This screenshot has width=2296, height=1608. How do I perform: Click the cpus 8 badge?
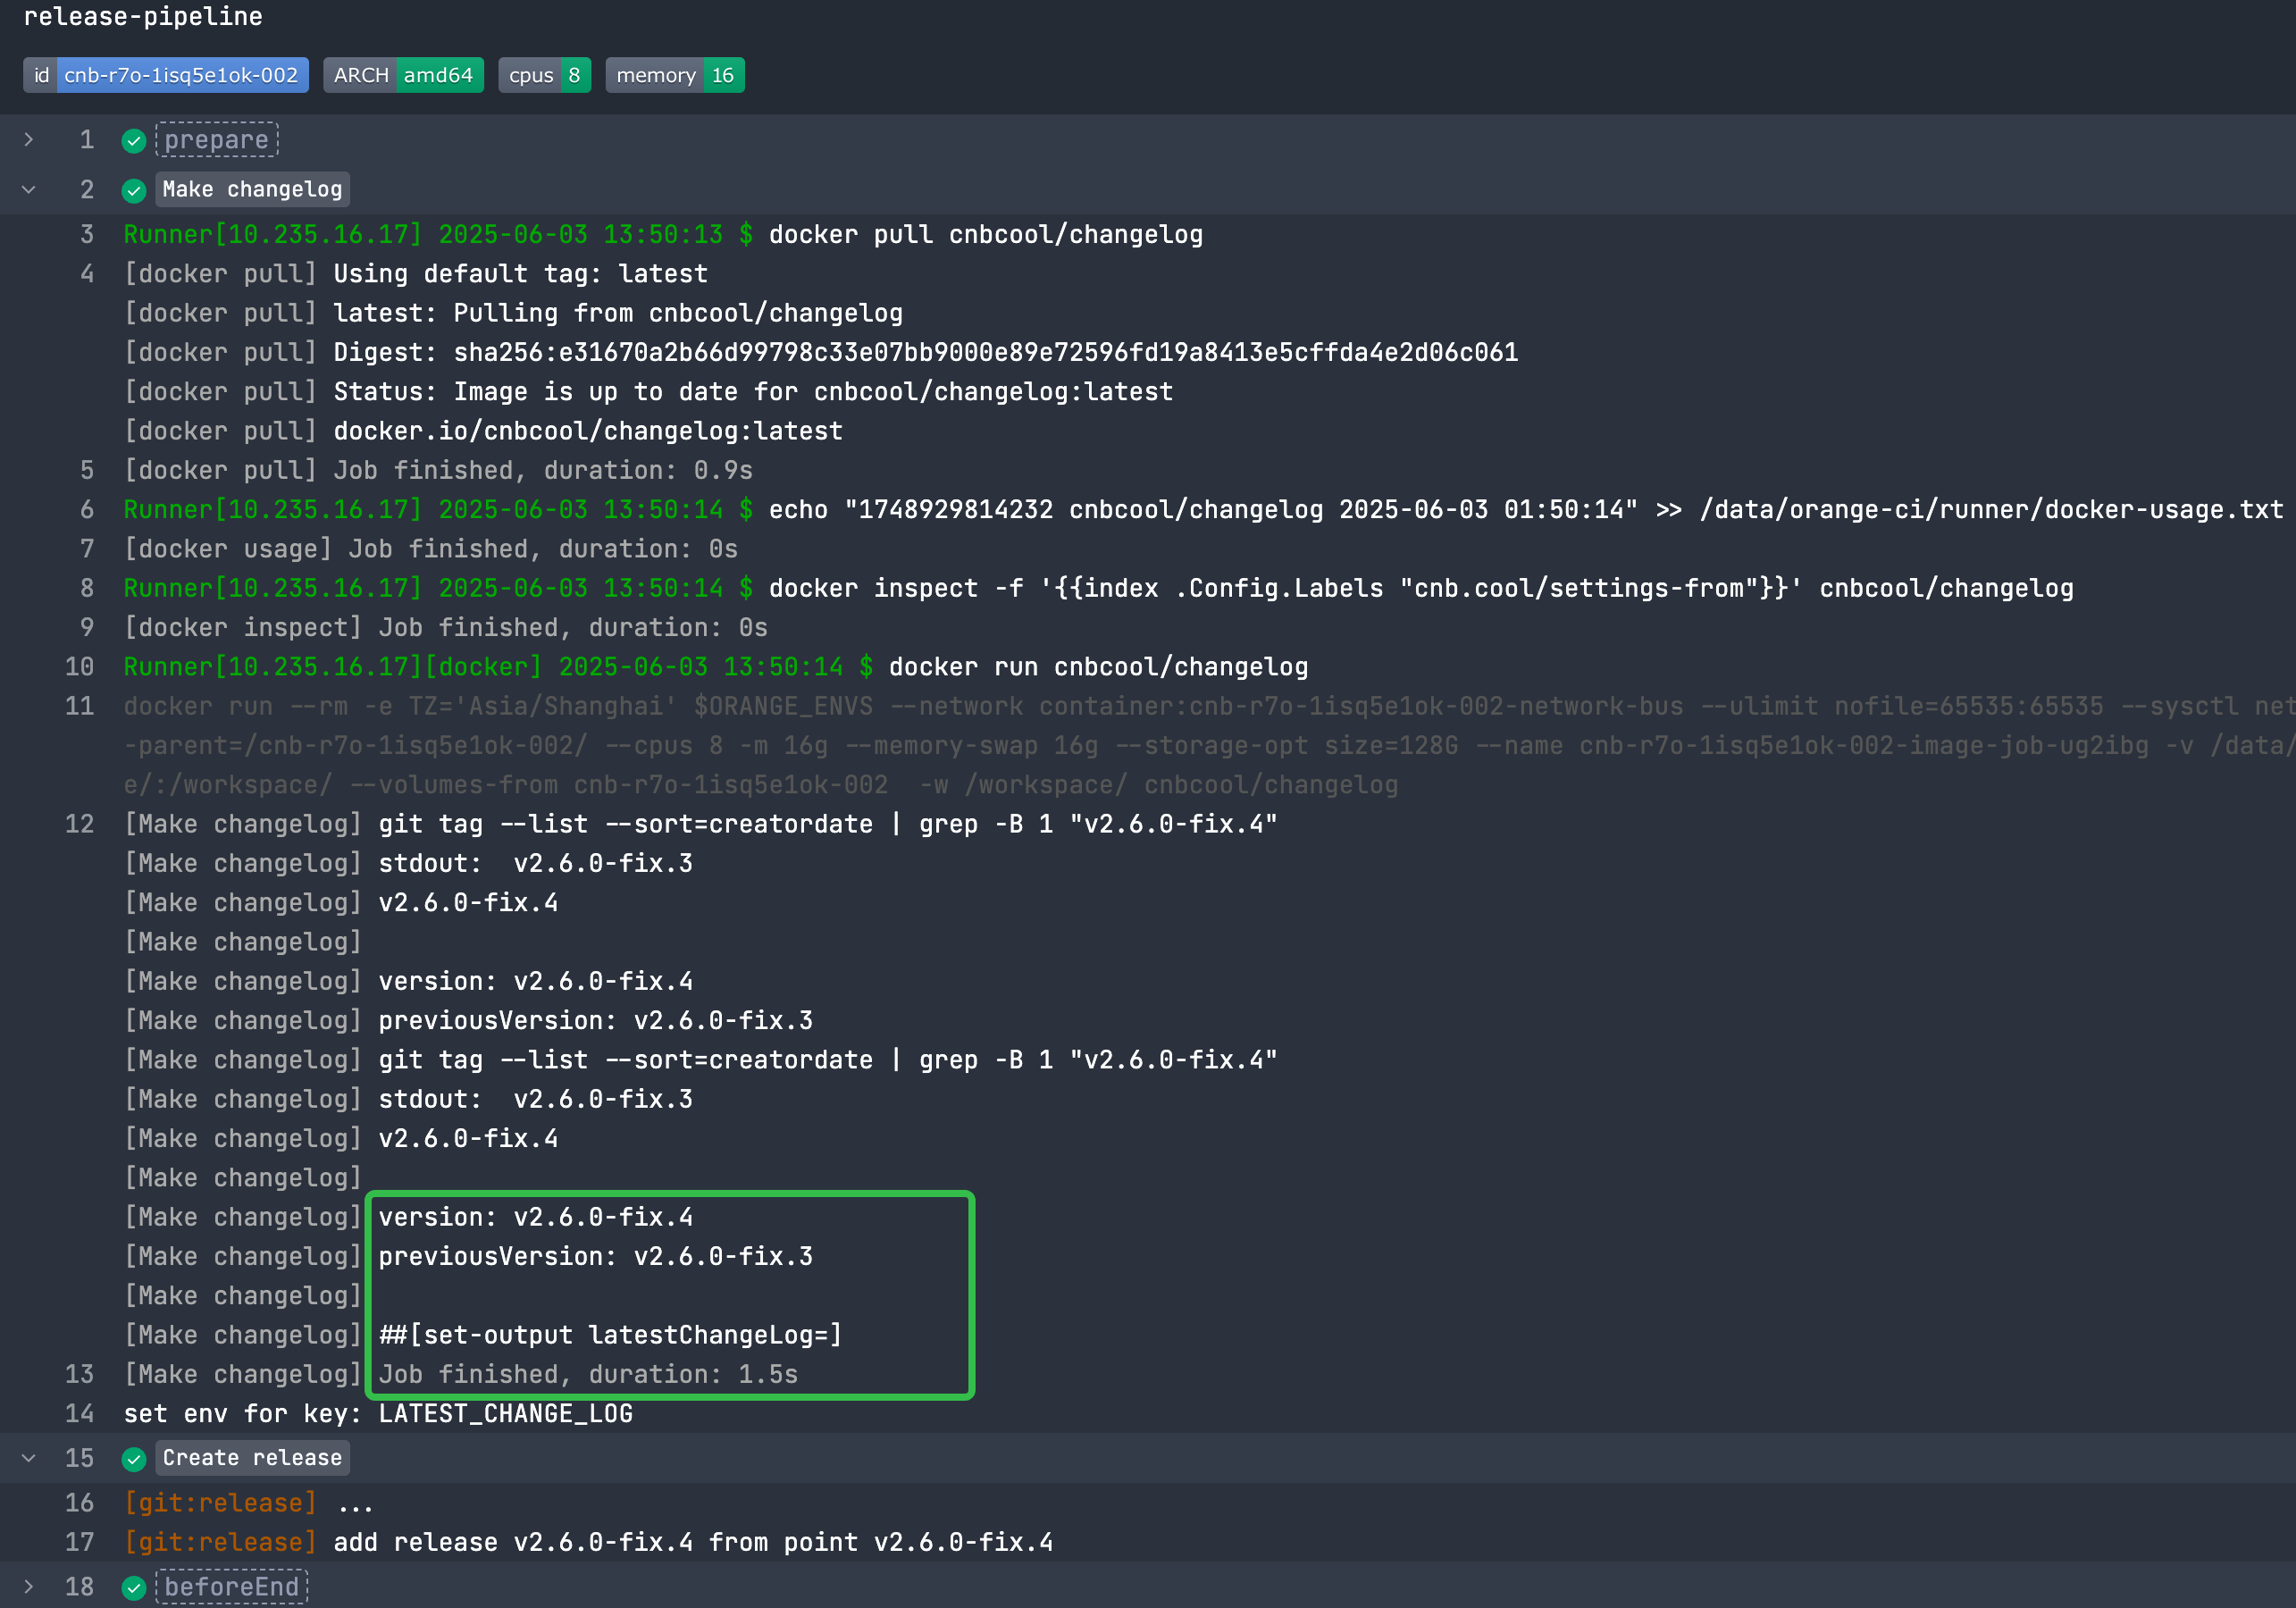click(544, 75)
